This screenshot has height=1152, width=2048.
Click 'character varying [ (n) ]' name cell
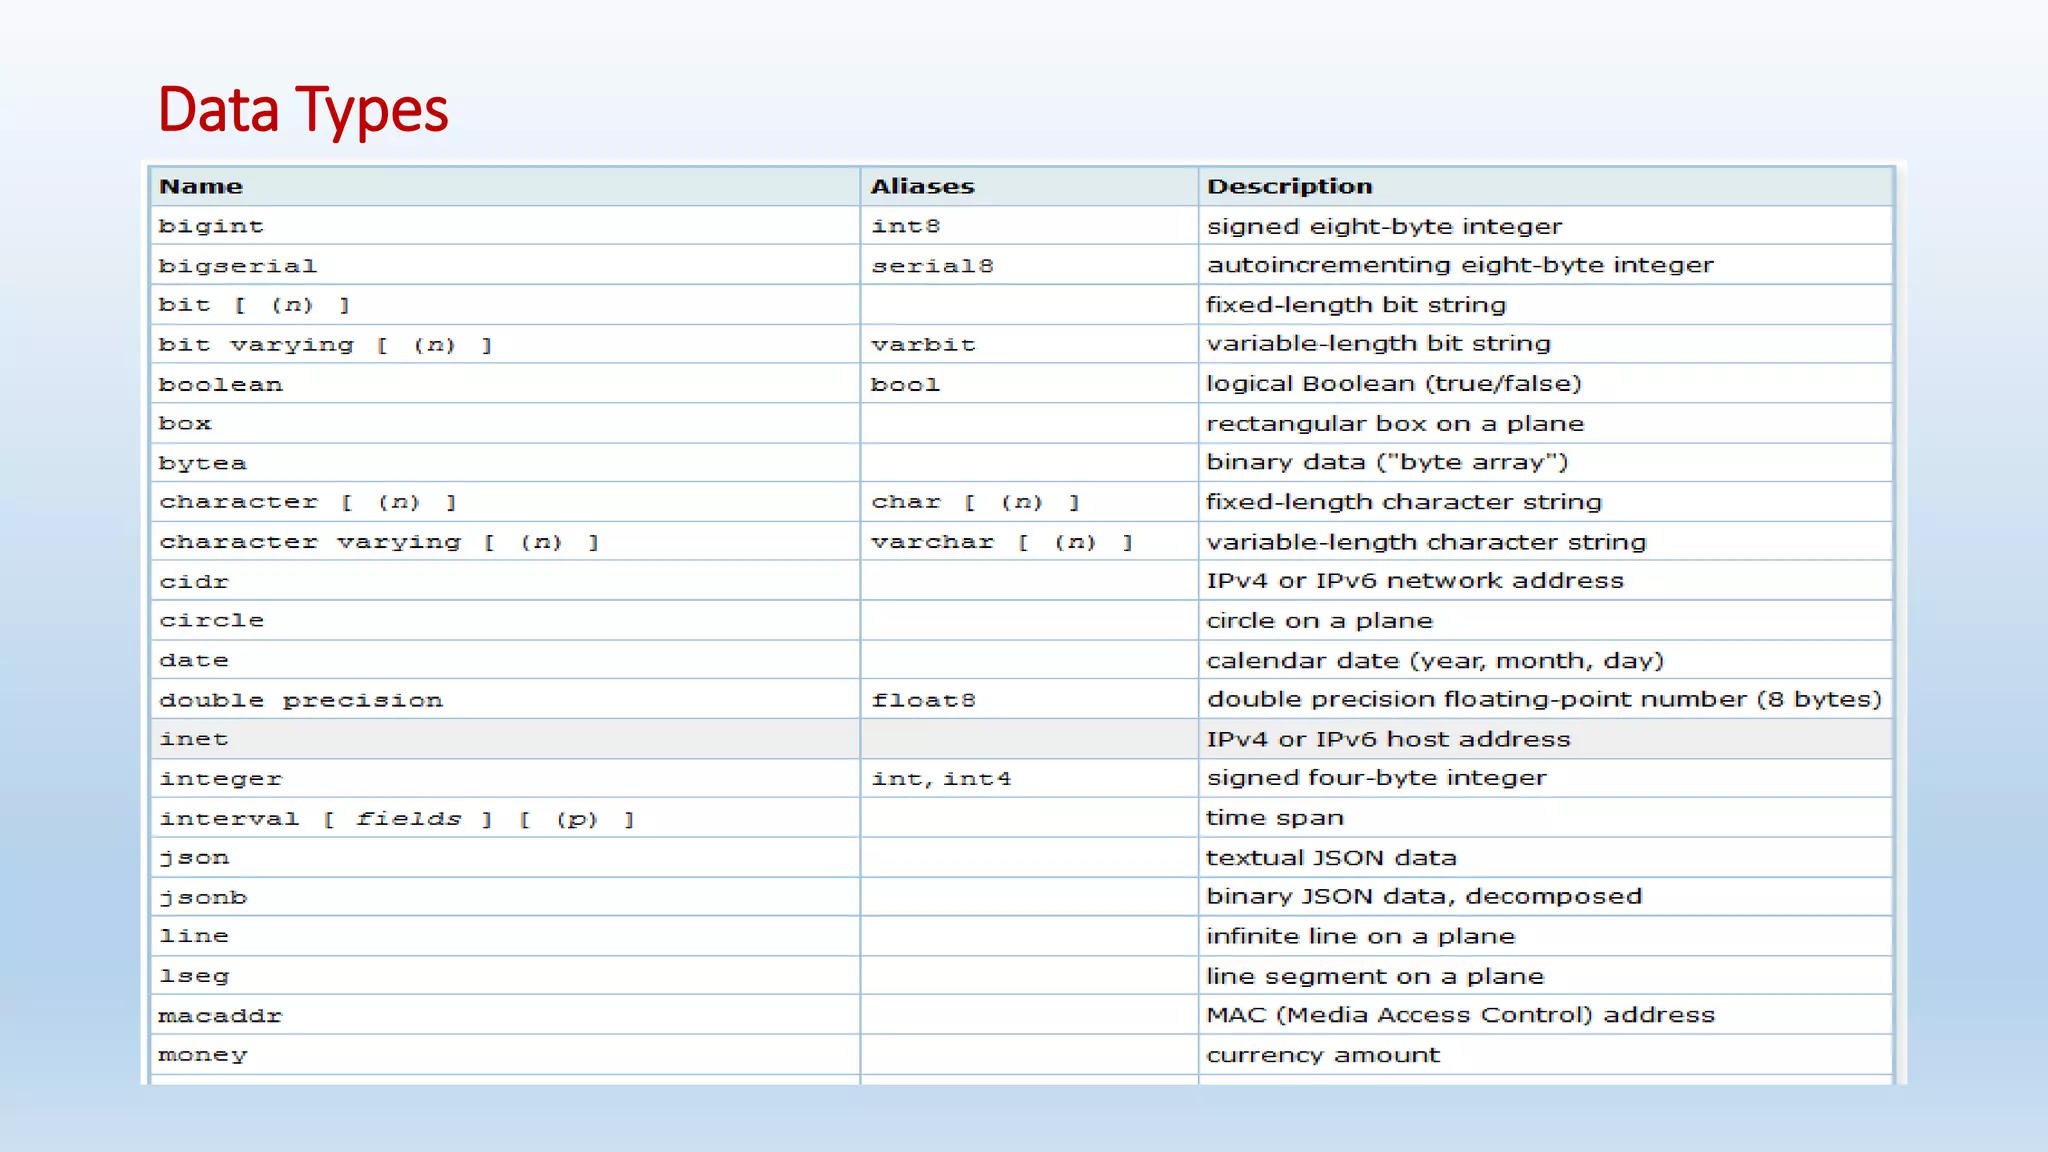pos(504,542)
